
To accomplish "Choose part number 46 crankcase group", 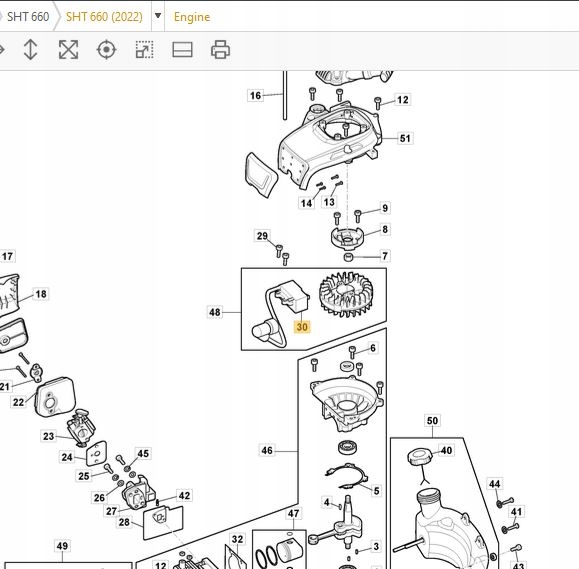I will pos(267,450).
